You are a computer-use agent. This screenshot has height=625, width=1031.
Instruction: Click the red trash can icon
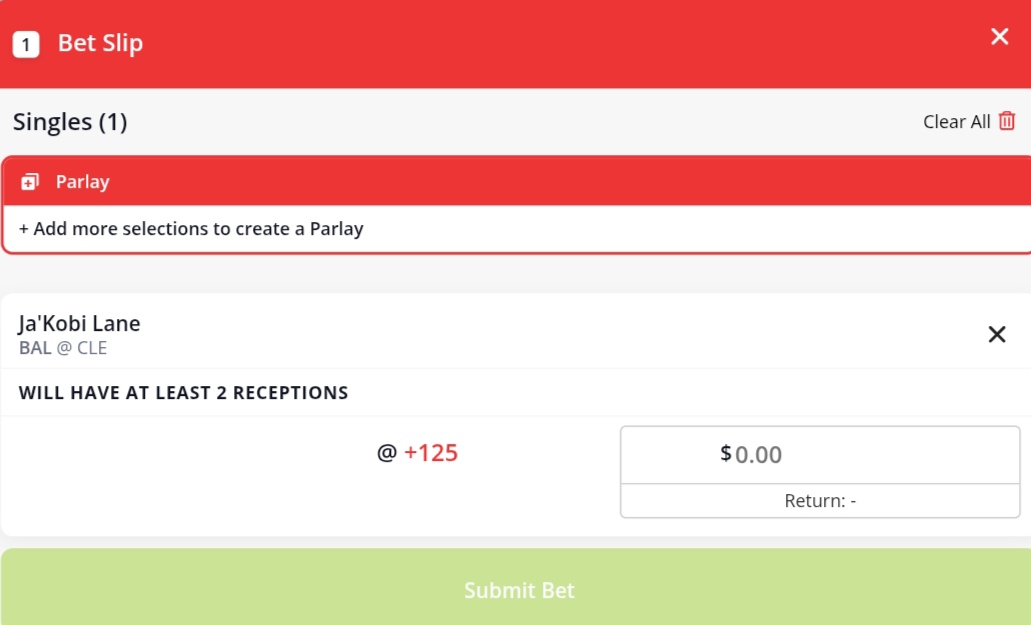(x=1007, y=121)
